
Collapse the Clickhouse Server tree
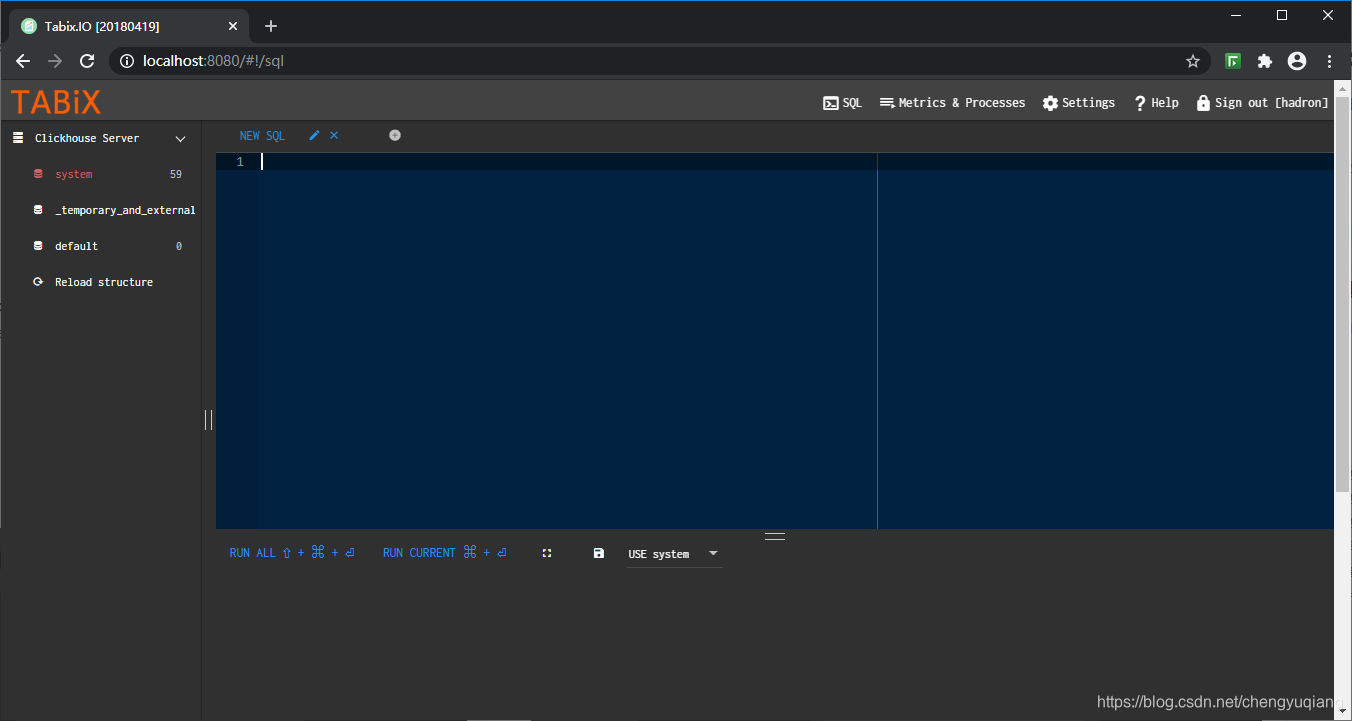pyautogui.click(x=181, y=139)
